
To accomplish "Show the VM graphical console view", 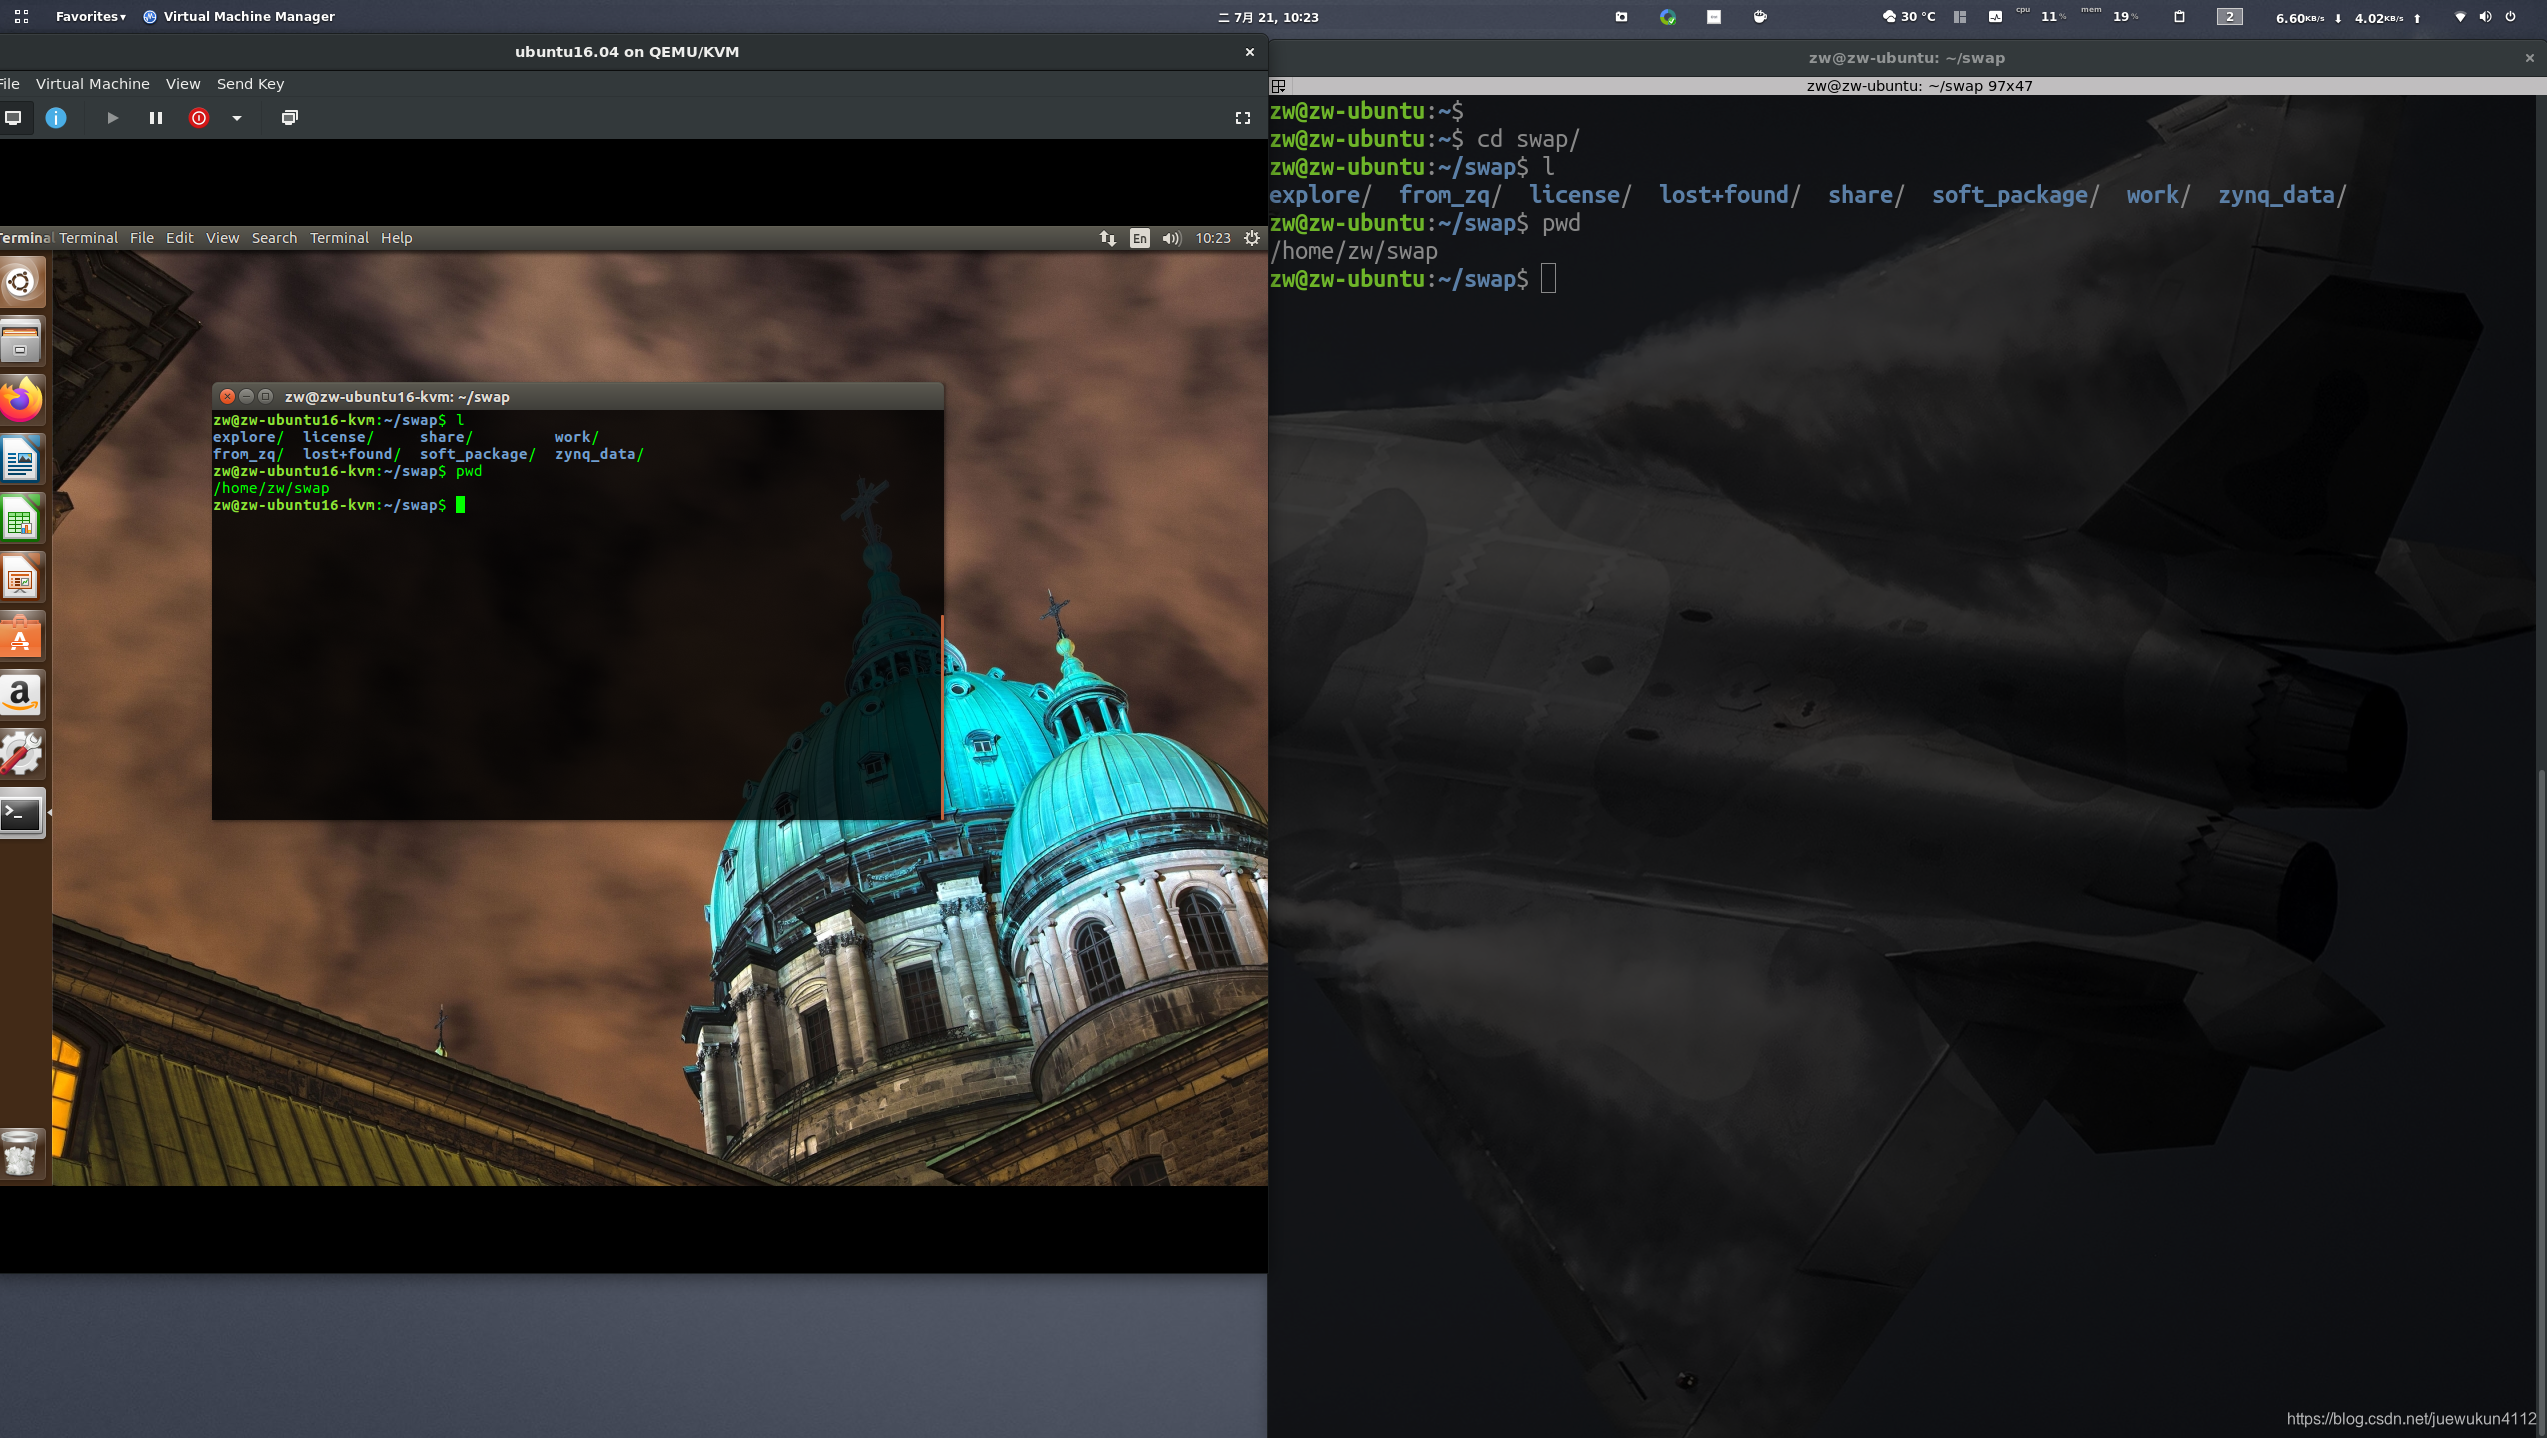I will [x=13, y=118].
